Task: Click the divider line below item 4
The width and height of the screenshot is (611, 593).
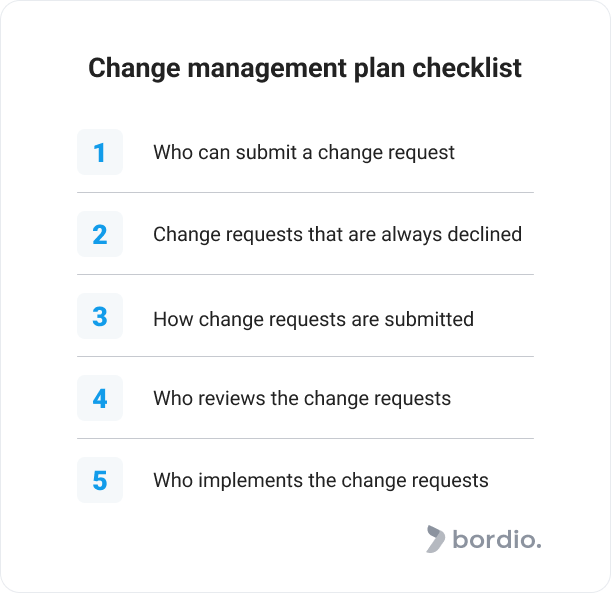Action: (x=305, y=438)
